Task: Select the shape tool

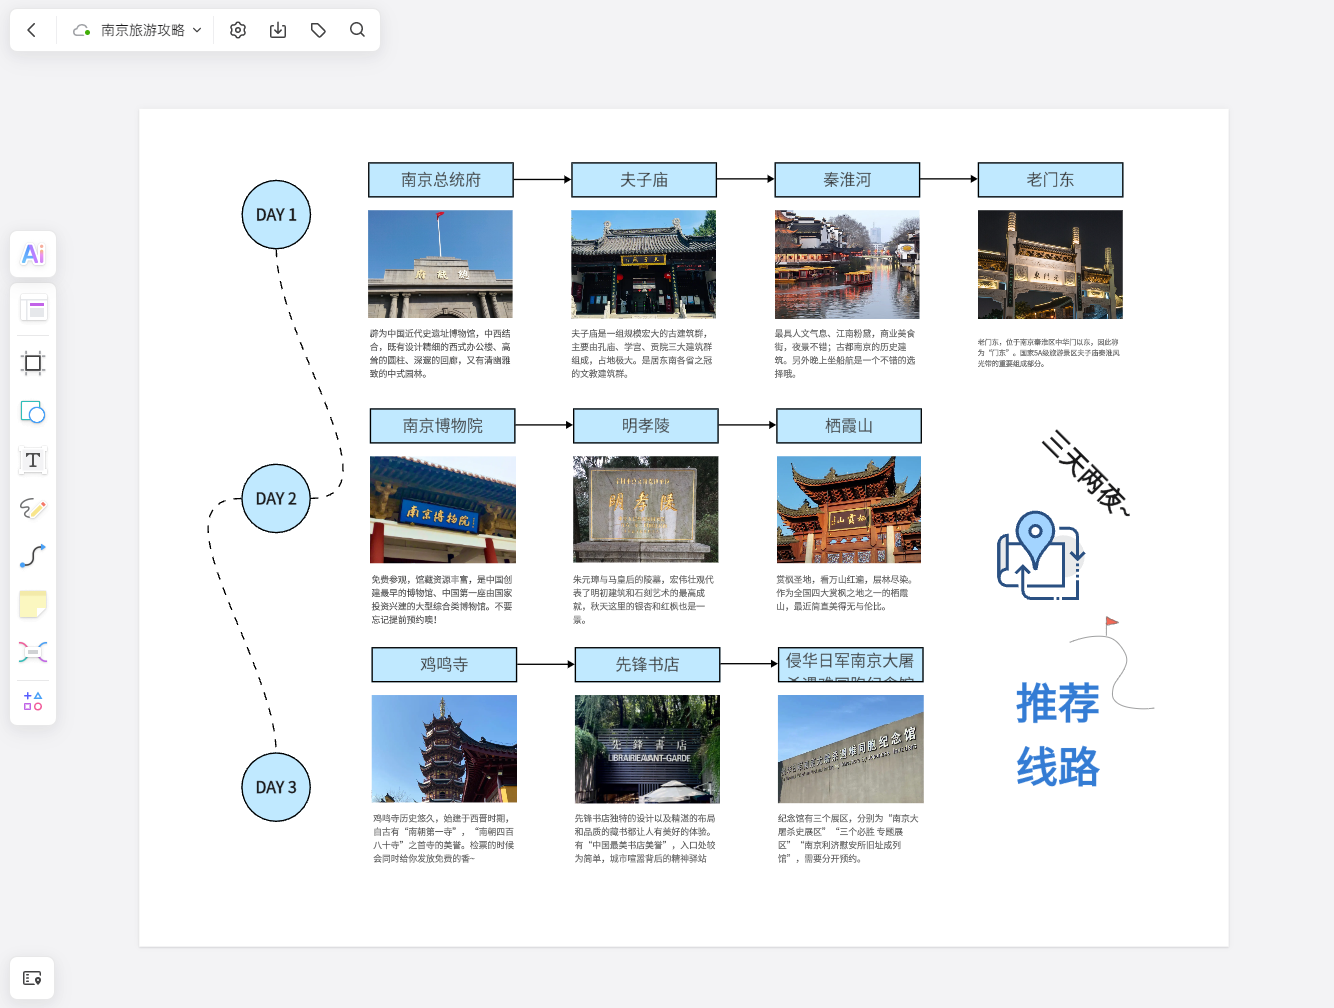Action: (x=33, y=412)
